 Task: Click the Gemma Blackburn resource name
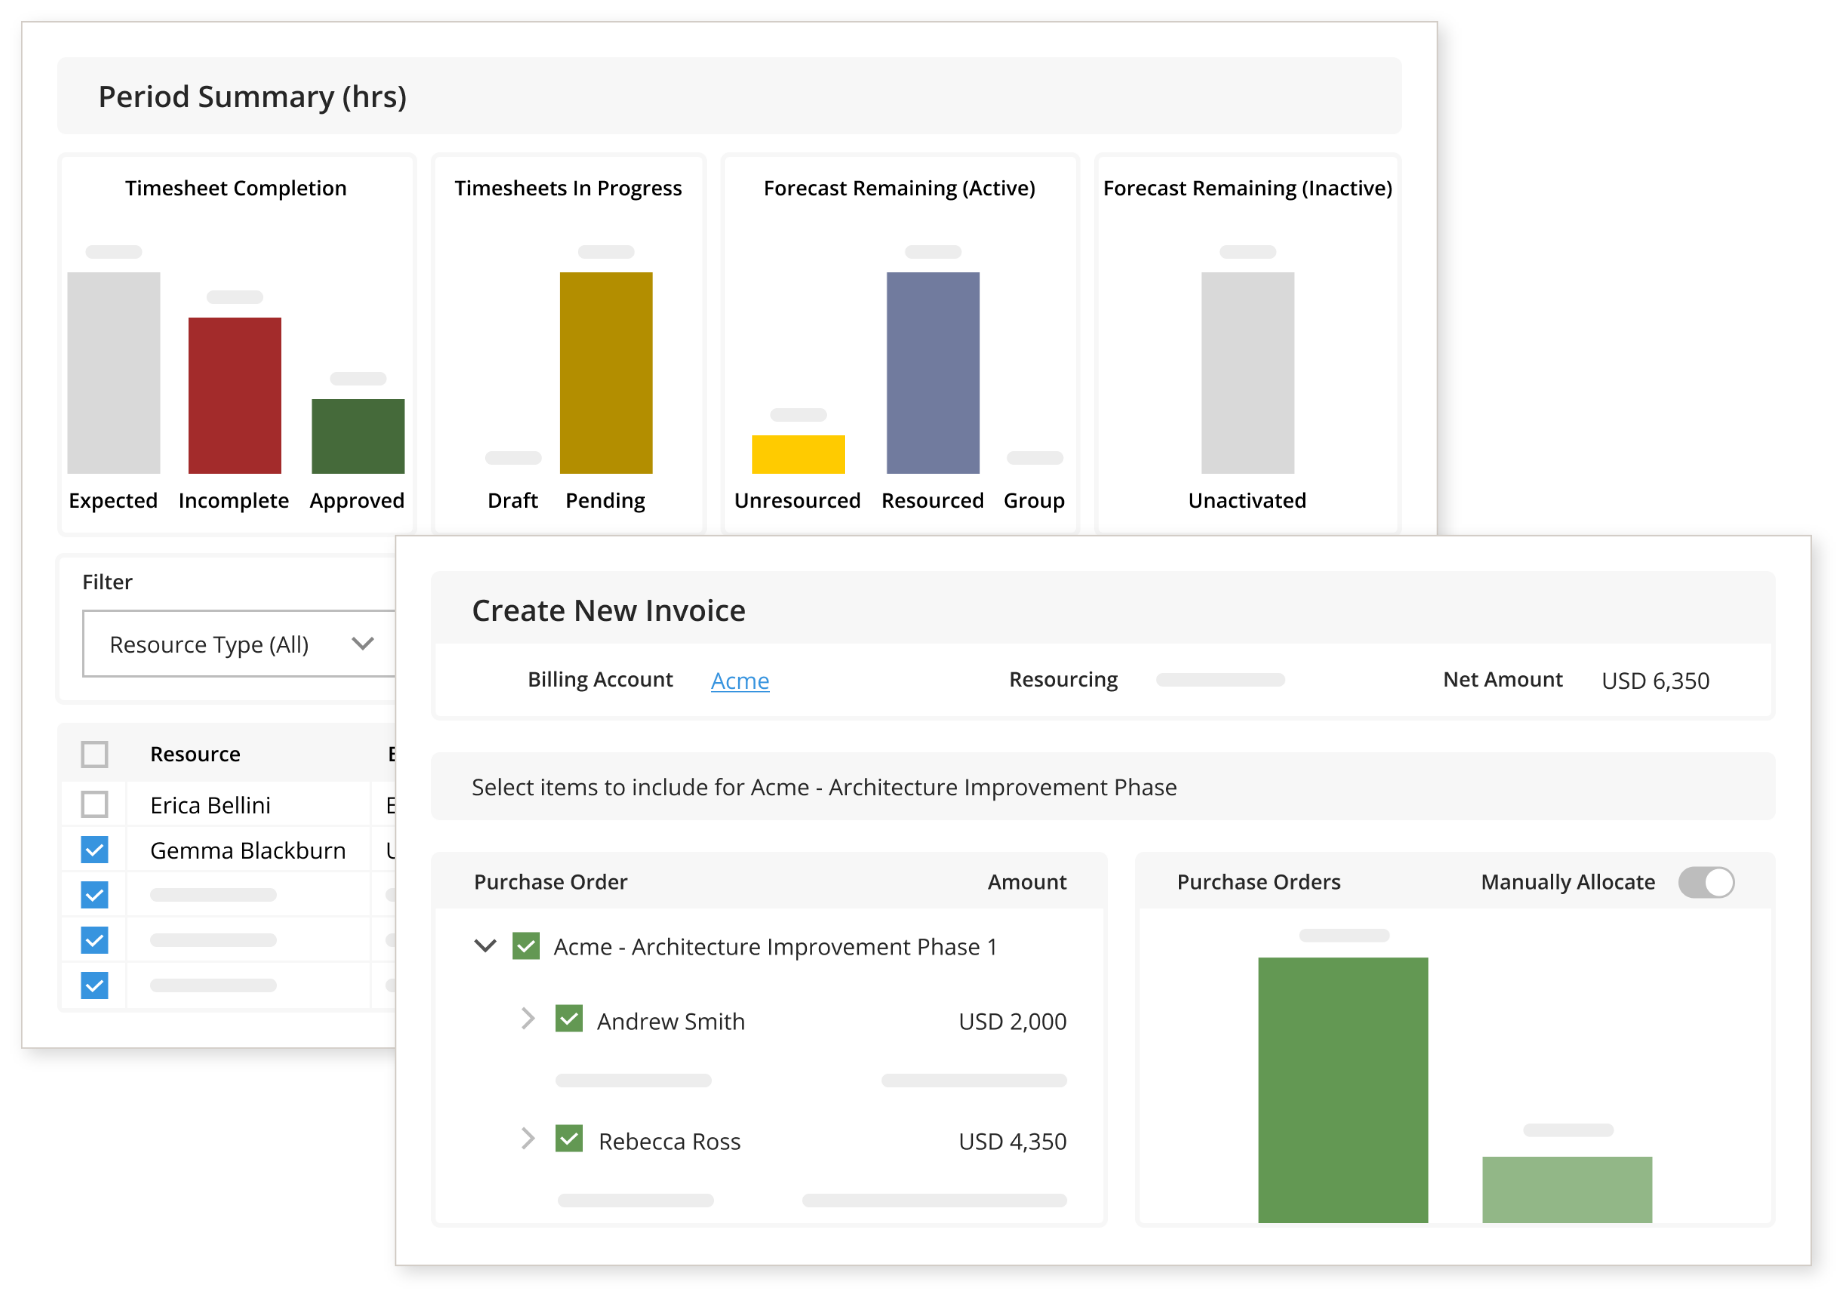coord(248,851)
